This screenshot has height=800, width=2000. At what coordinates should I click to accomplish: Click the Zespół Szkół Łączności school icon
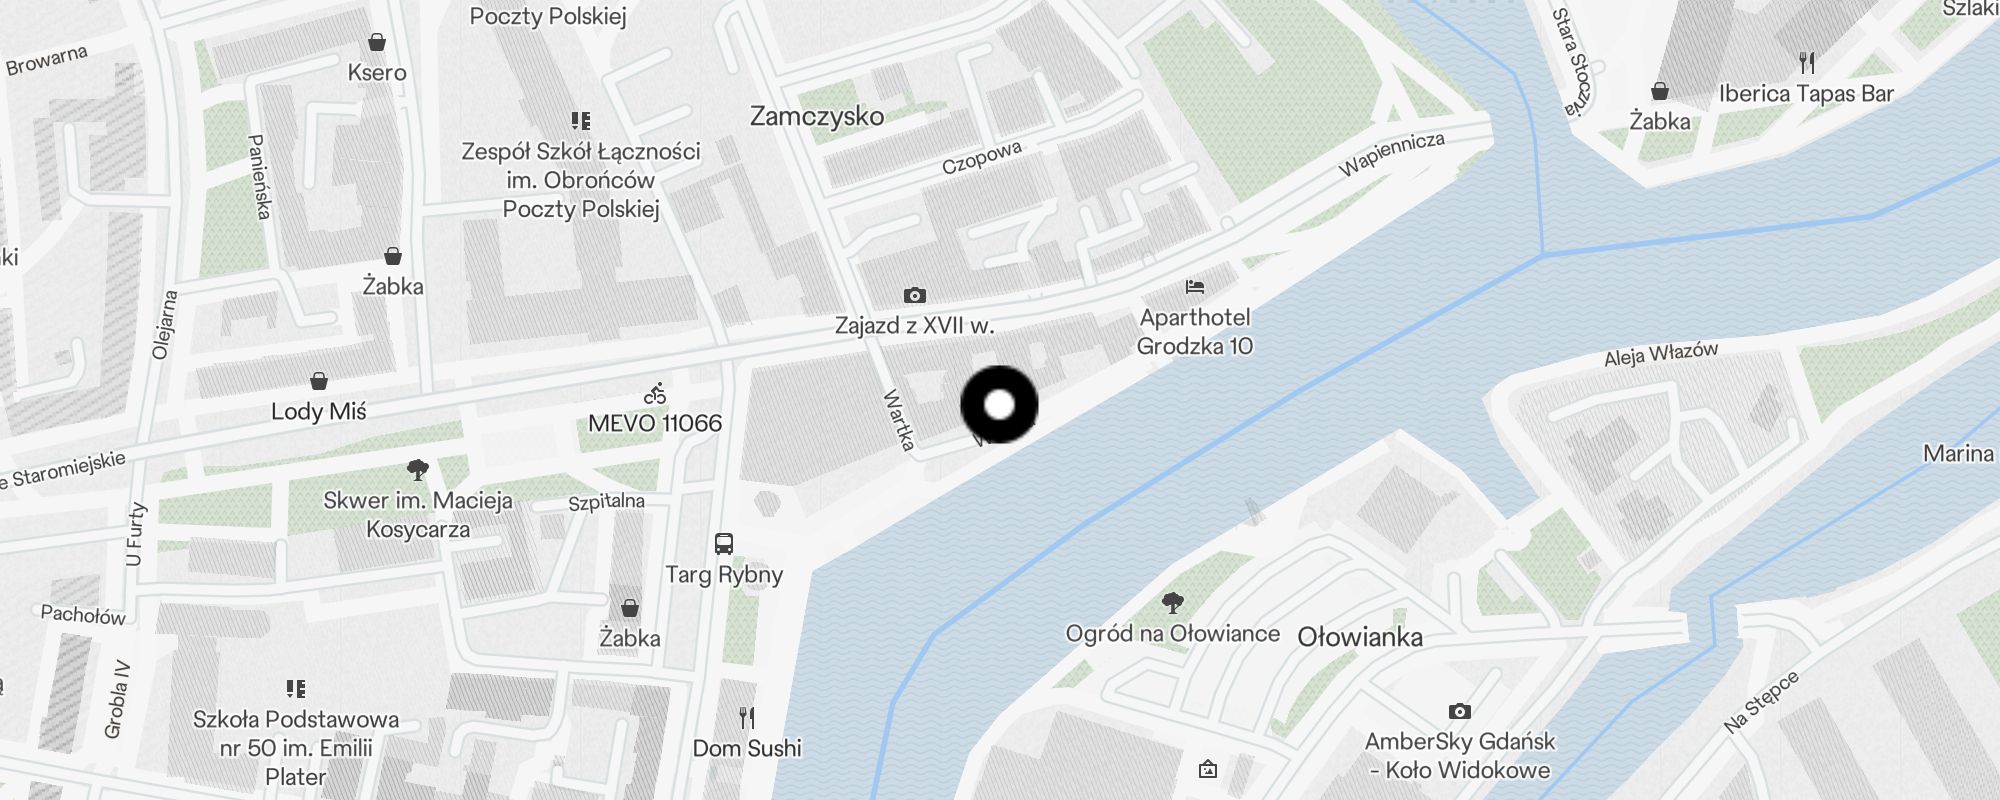(x=581, y=121)
